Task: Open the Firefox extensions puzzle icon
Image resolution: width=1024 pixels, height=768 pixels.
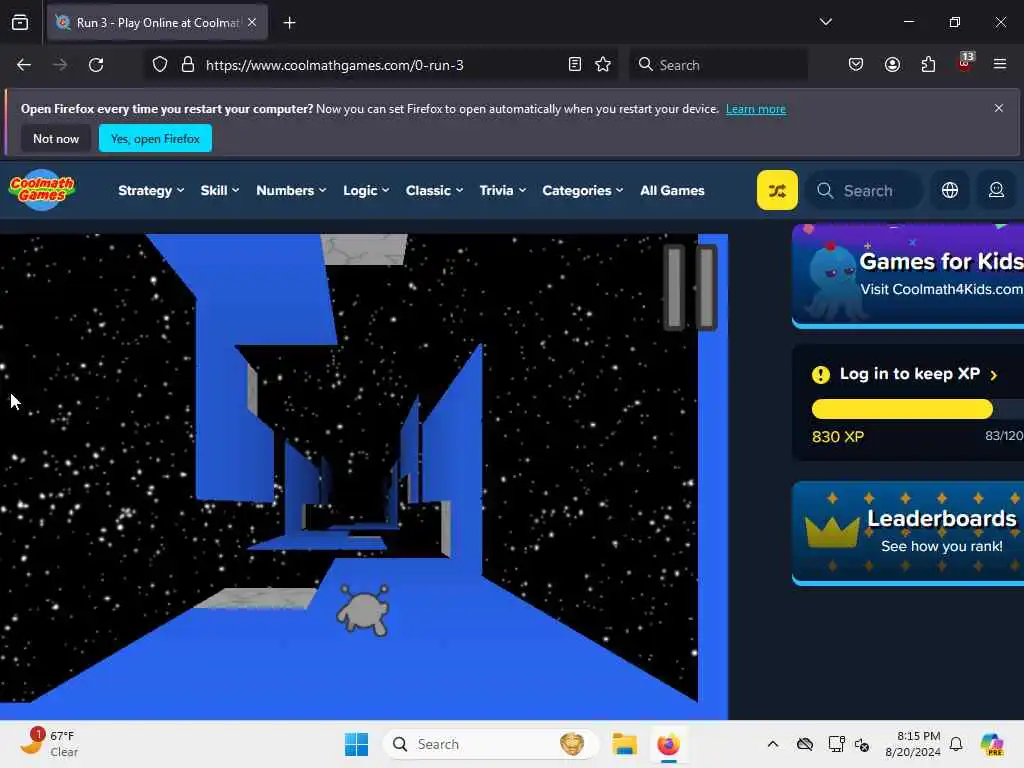Action: coord(928,65)
